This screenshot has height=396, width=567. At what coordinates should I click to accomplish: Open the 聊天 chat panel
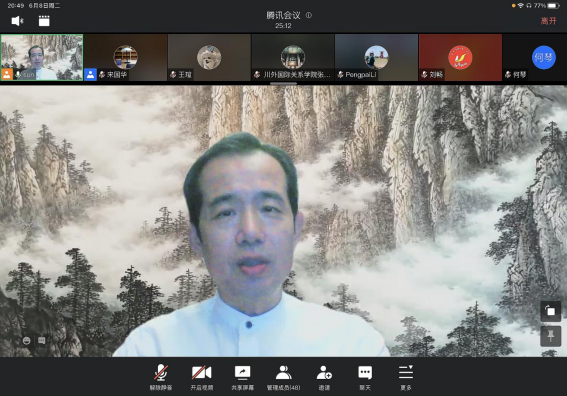coord(365,377)
